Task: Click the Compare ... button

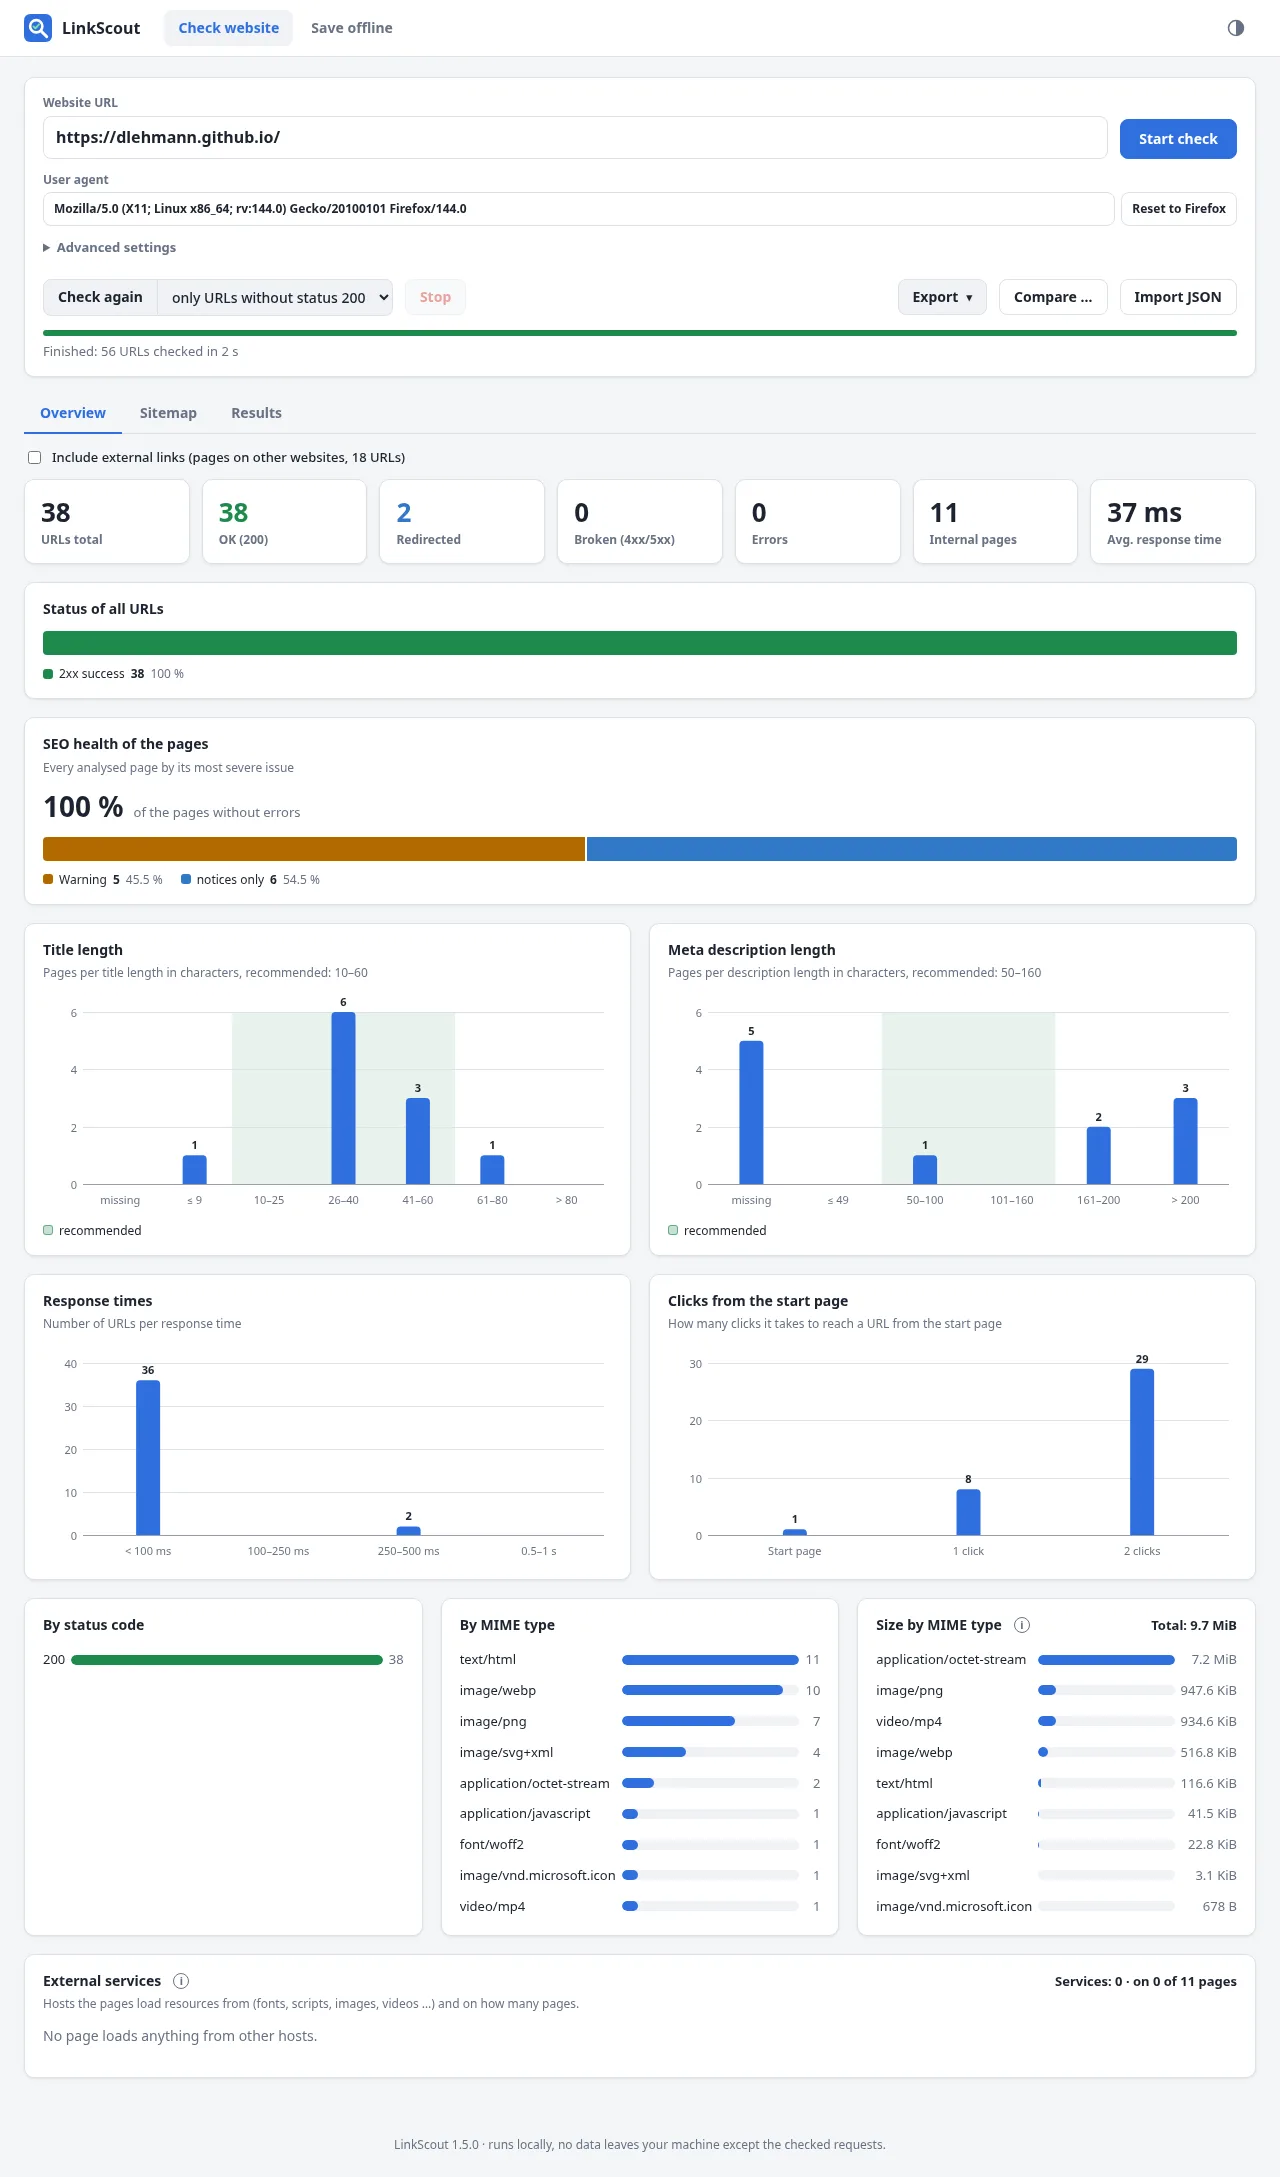Action: pos(1053,297)
